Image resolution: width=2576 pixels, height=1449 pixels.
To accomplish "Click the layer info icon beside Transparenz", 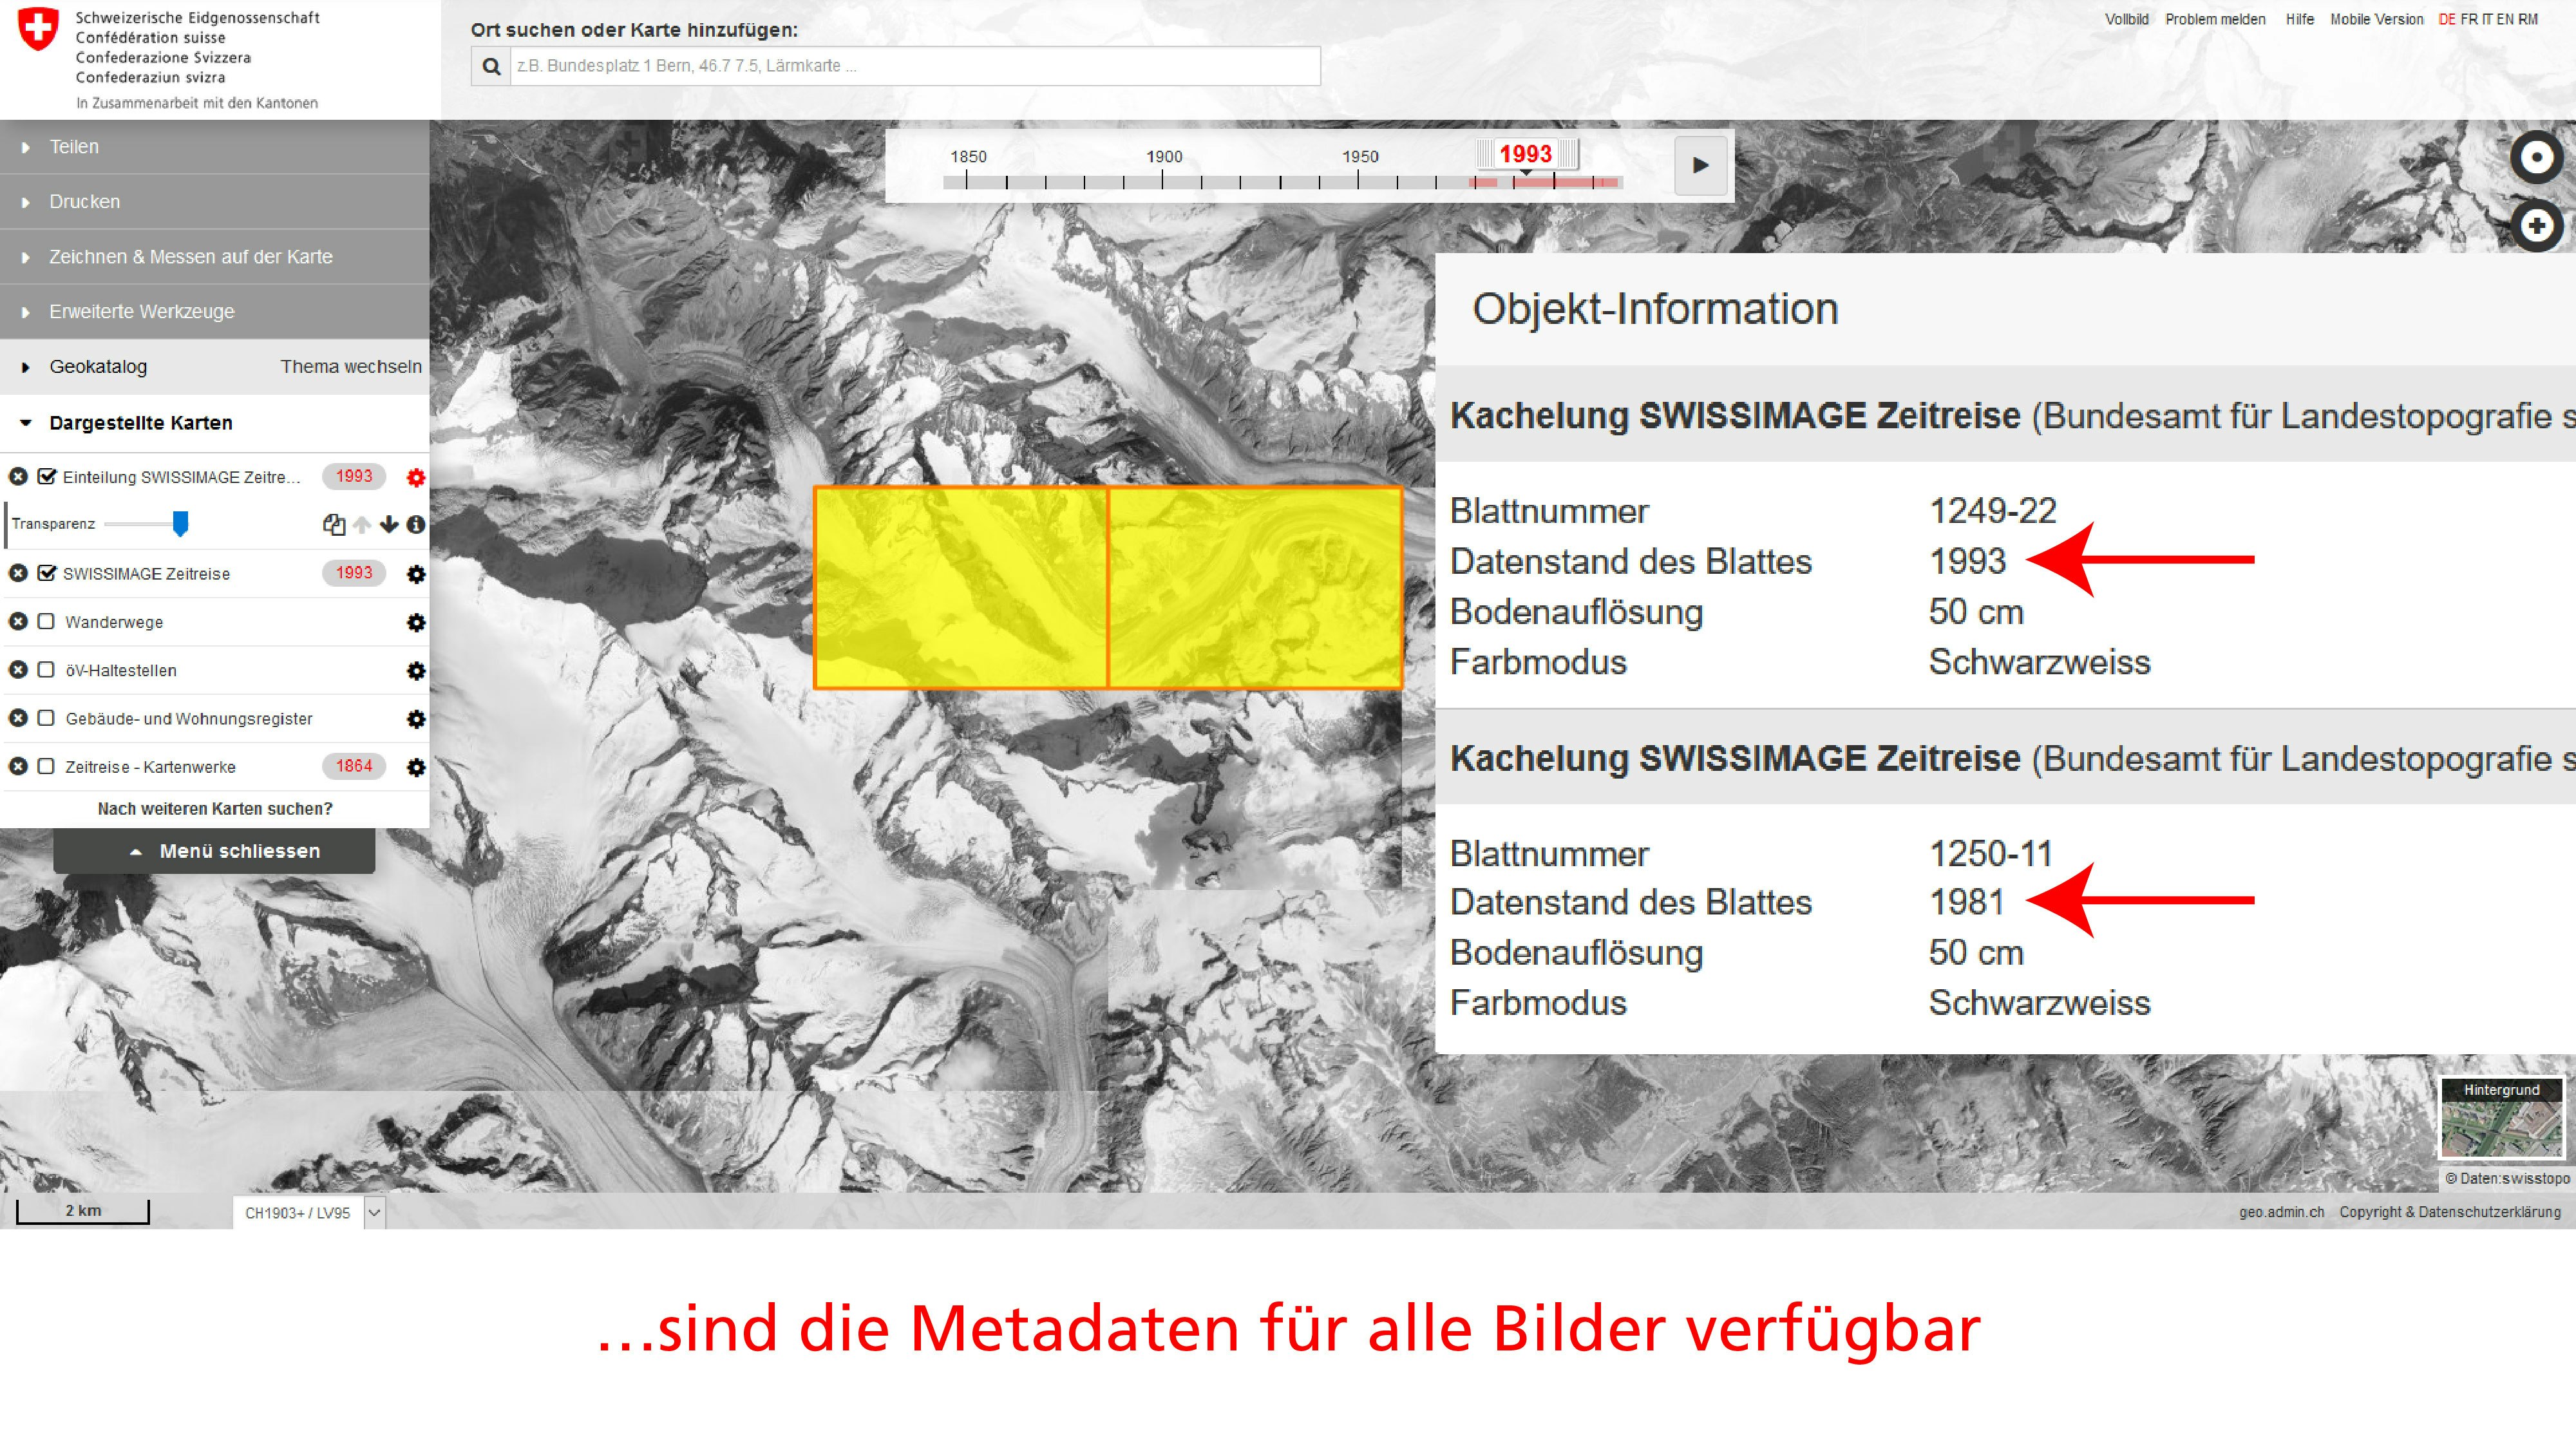I will click(x=416, y=524).
